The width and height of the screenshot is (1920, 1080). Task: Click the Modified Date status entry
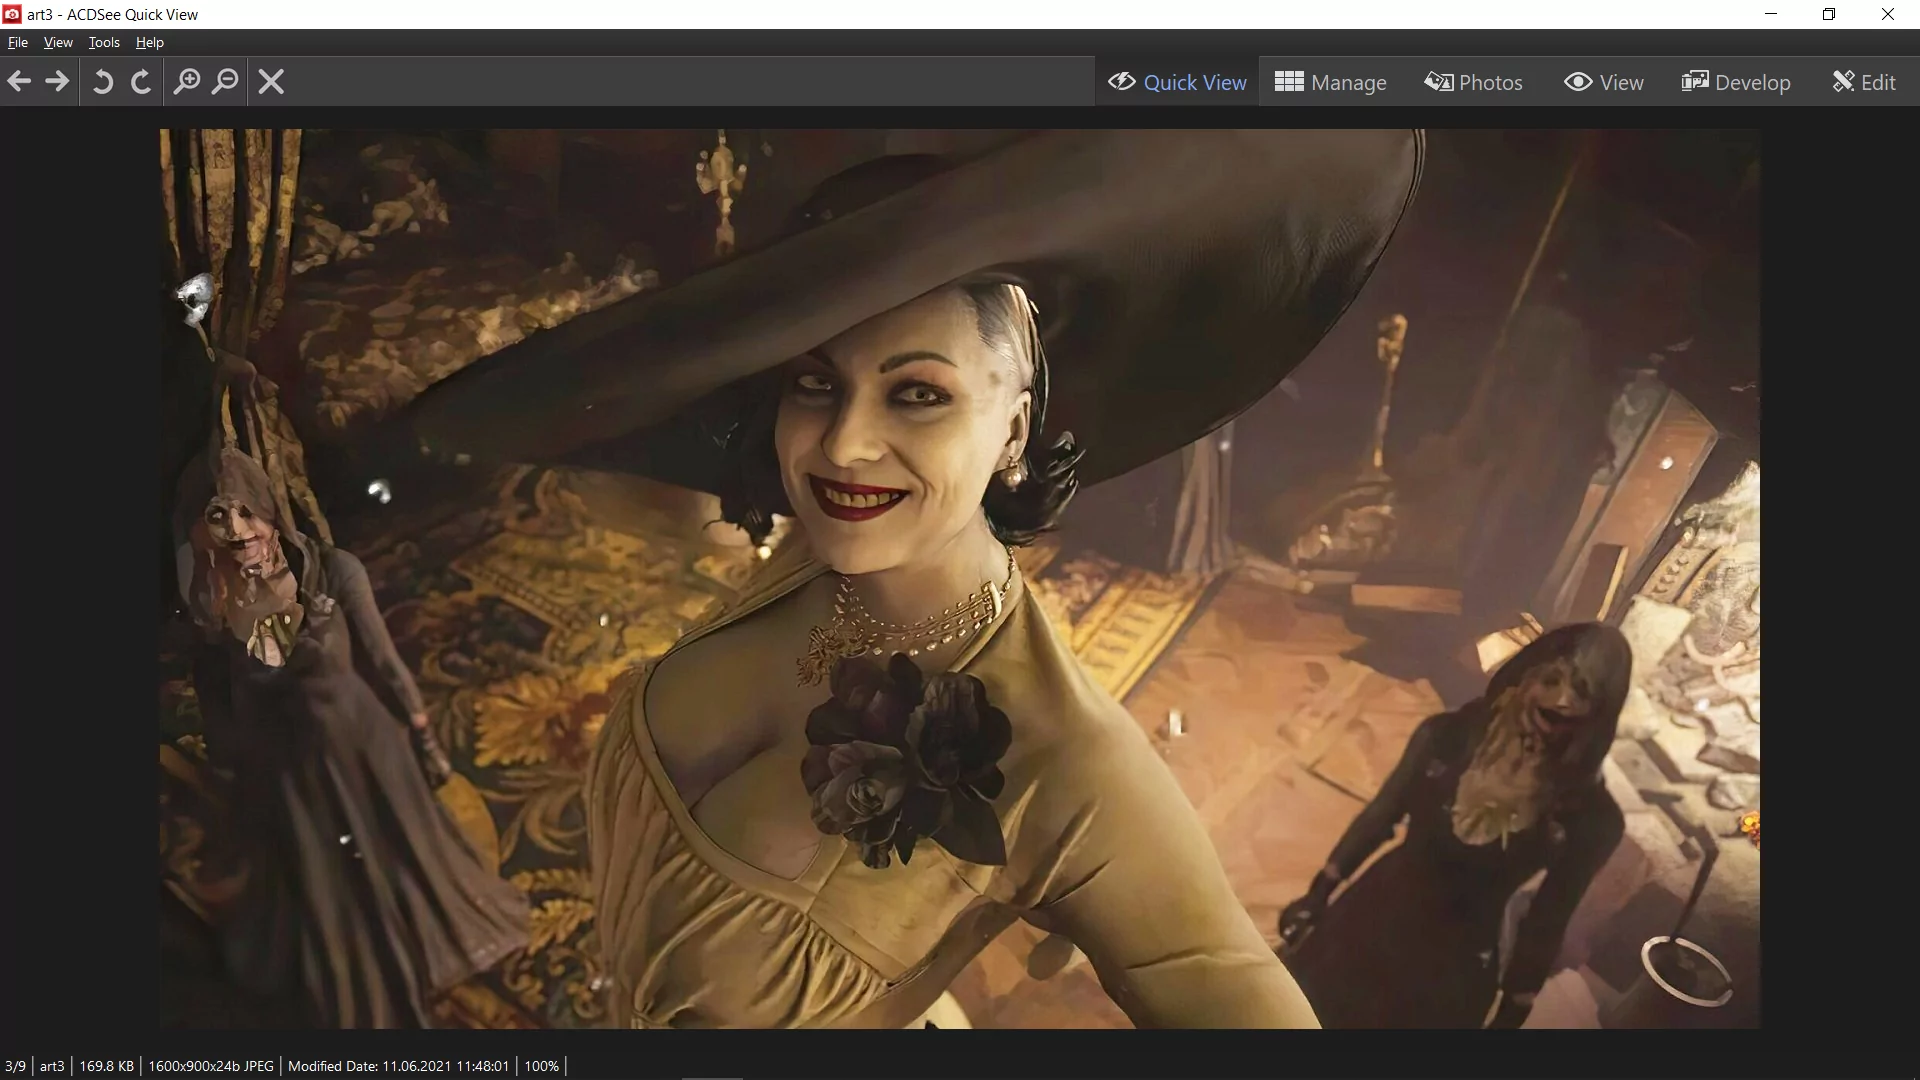[398, 1066]
